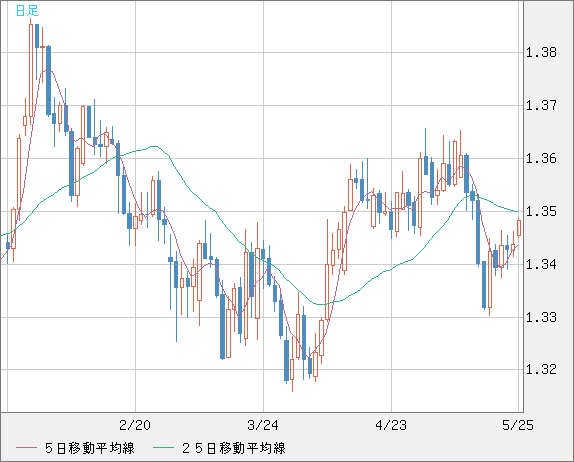
Task: Click the 1.32 price axis label
Action: [x=541, y=369]
